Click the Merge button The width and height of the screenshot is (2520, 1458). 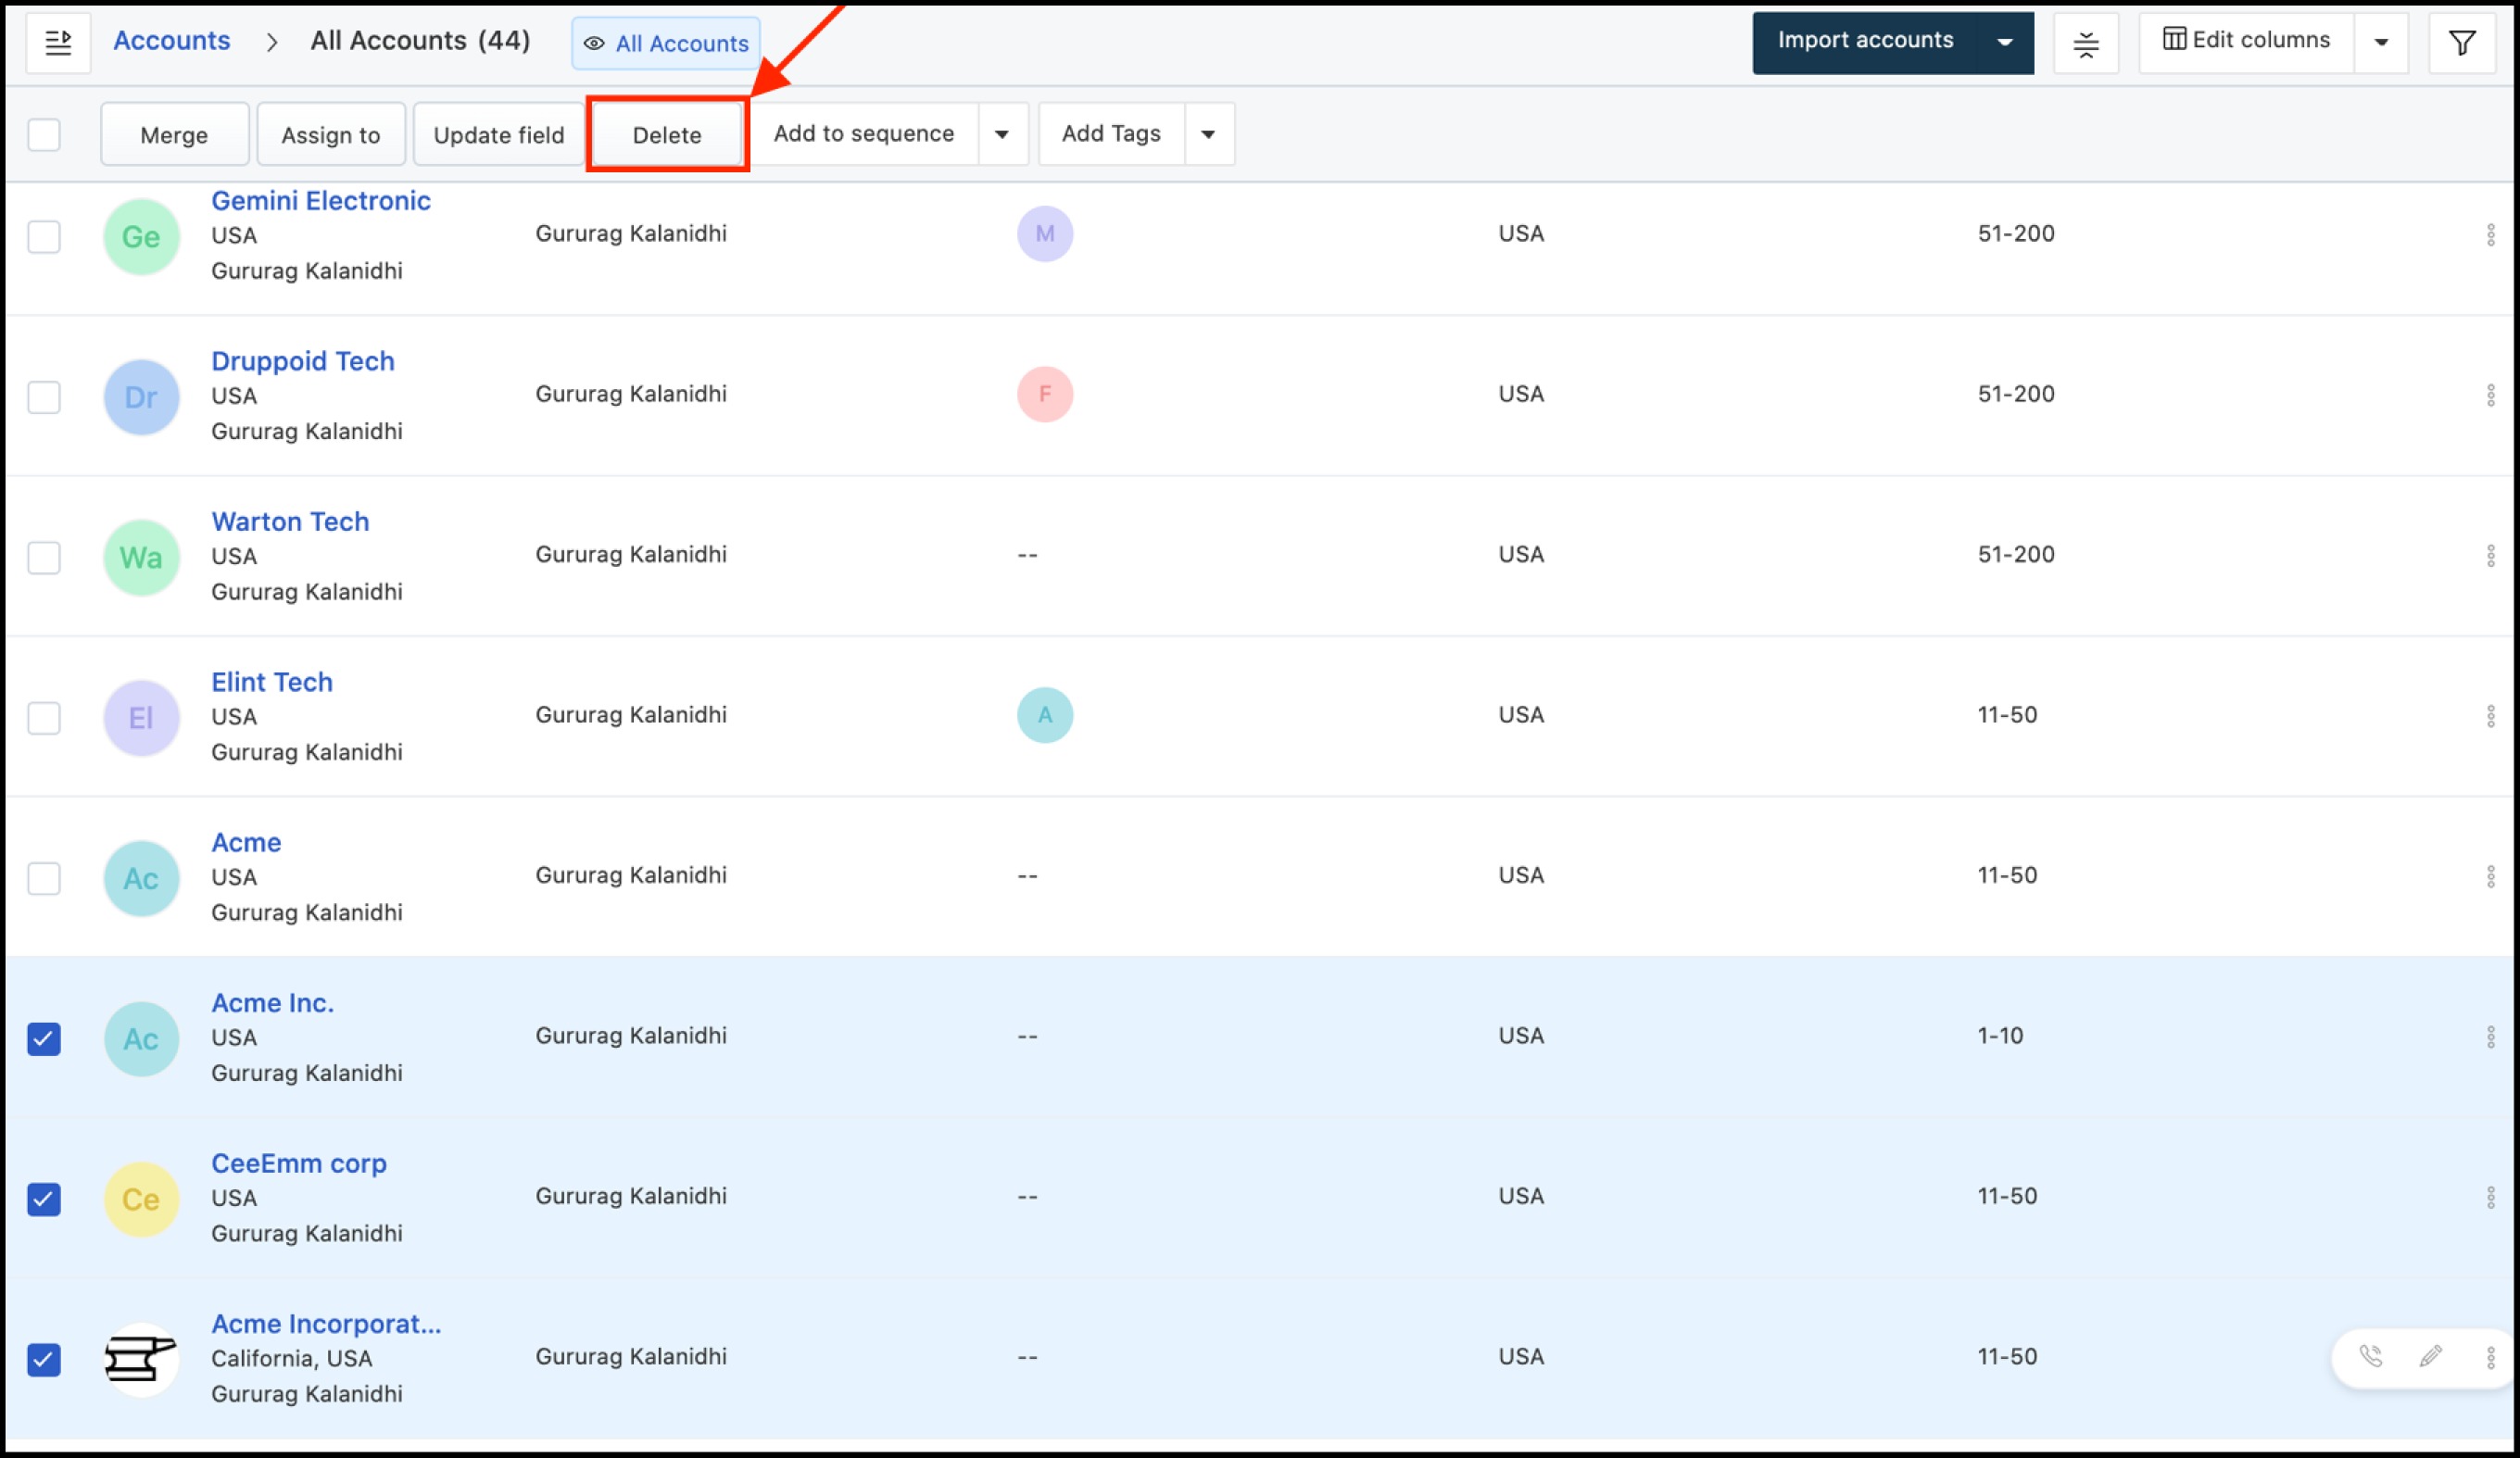(174, 135)
